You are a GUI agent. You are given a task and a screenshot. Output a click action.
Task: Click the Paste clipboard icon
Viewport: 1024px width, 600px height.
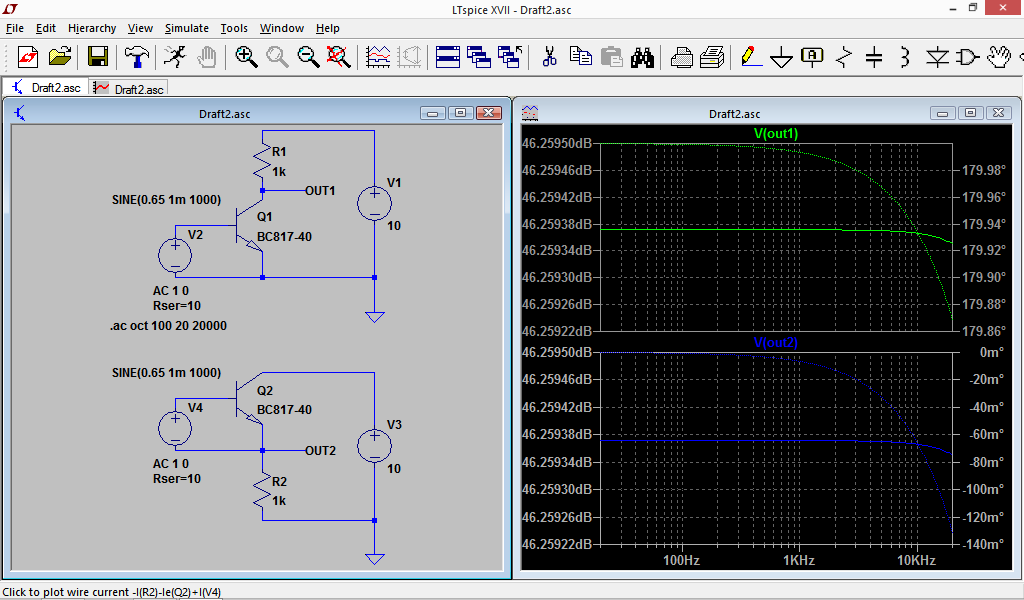(x=612, y=57)
